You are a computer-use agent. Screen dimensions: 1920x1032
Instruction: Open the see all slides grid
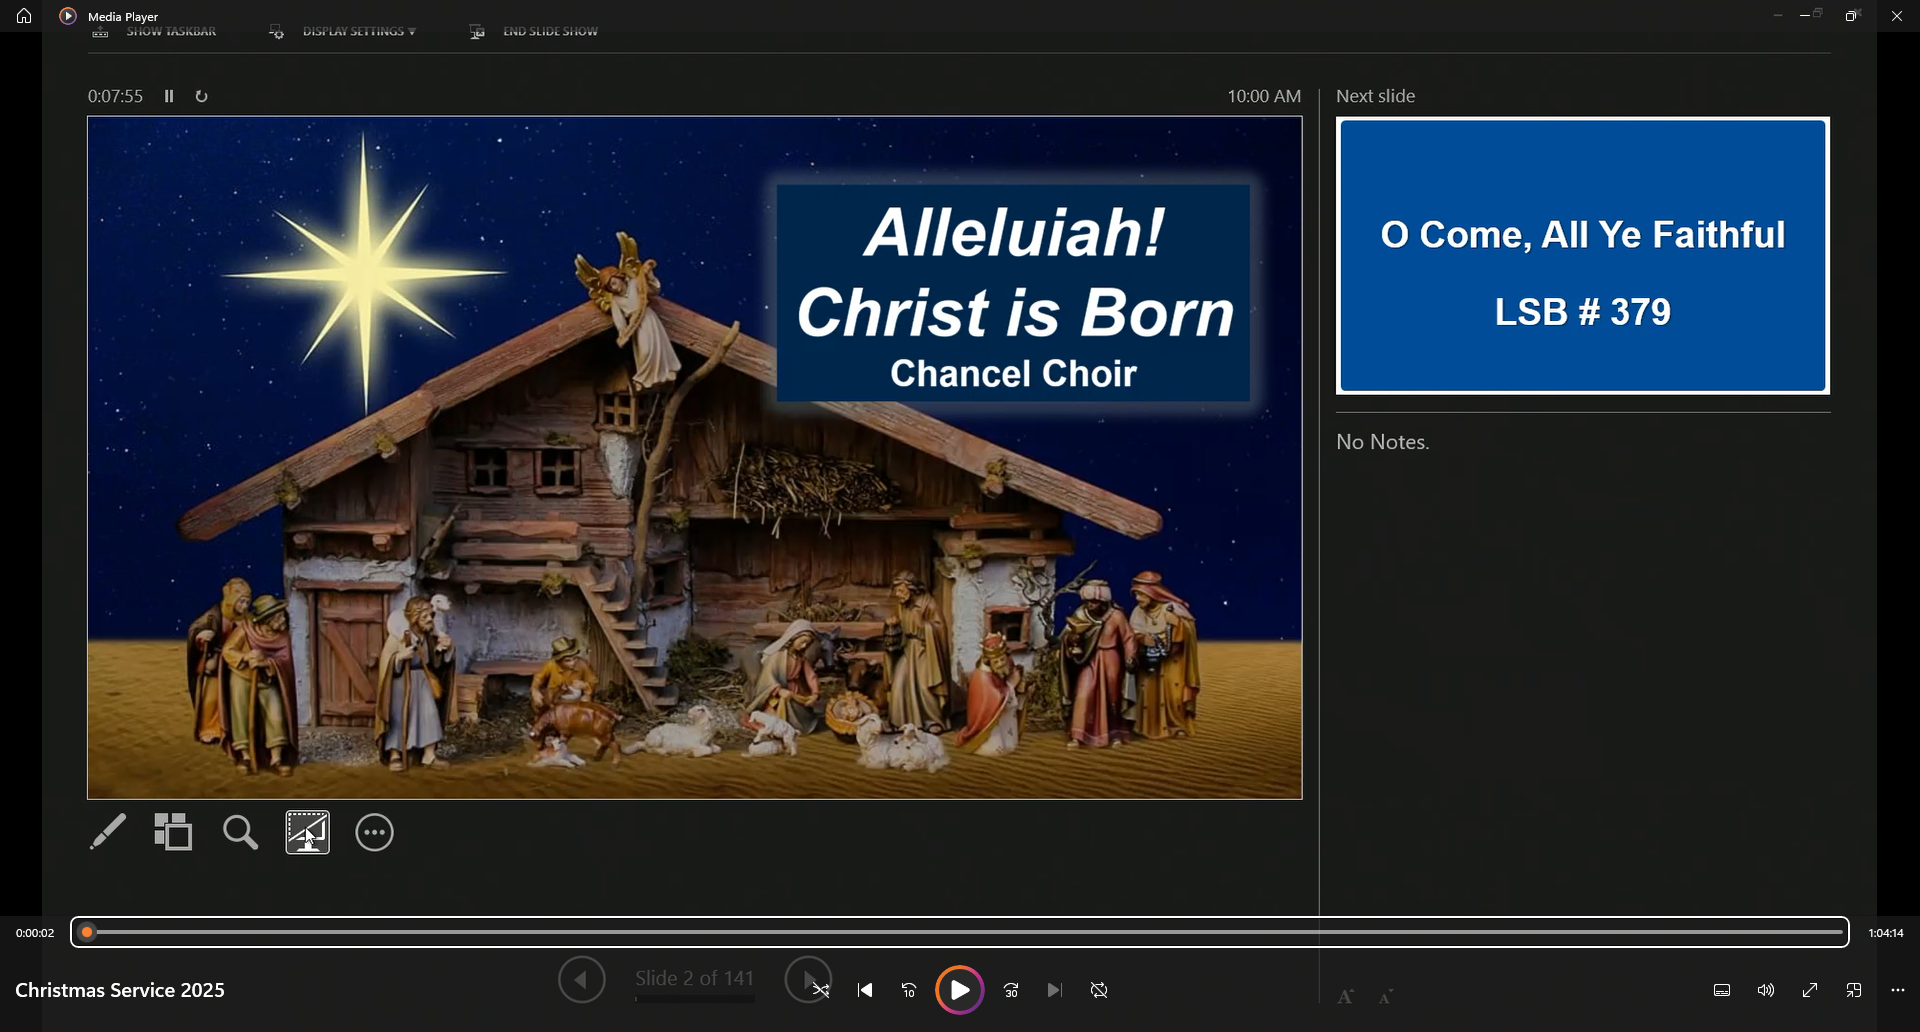[x=173, y=832]
